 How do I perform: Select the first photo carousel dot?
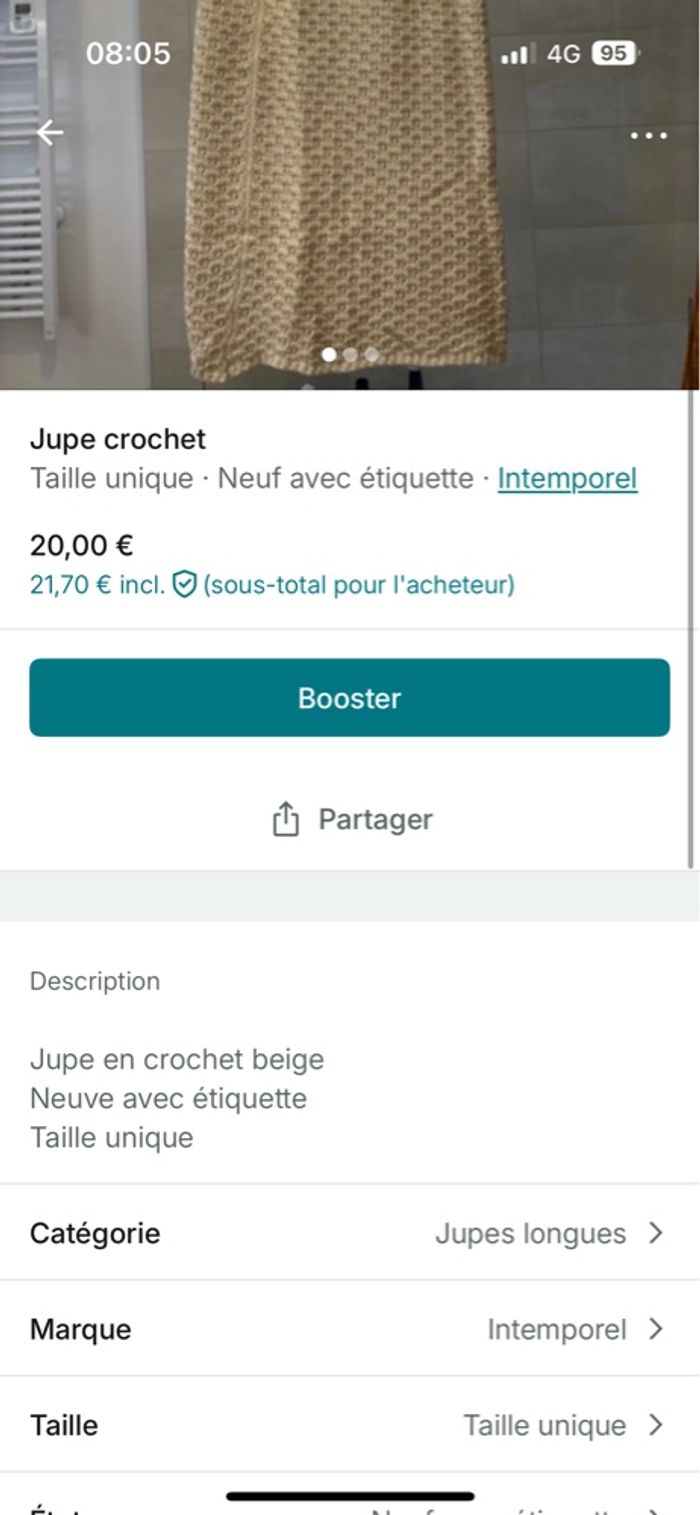329,354
